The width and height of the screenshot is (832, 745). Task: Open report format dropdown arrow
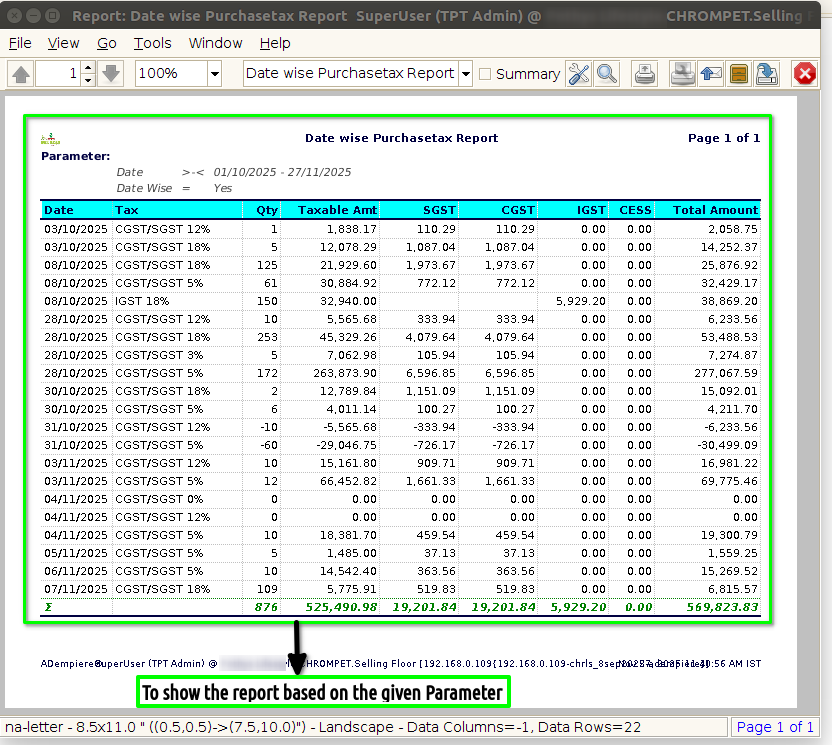click(465, 73)
